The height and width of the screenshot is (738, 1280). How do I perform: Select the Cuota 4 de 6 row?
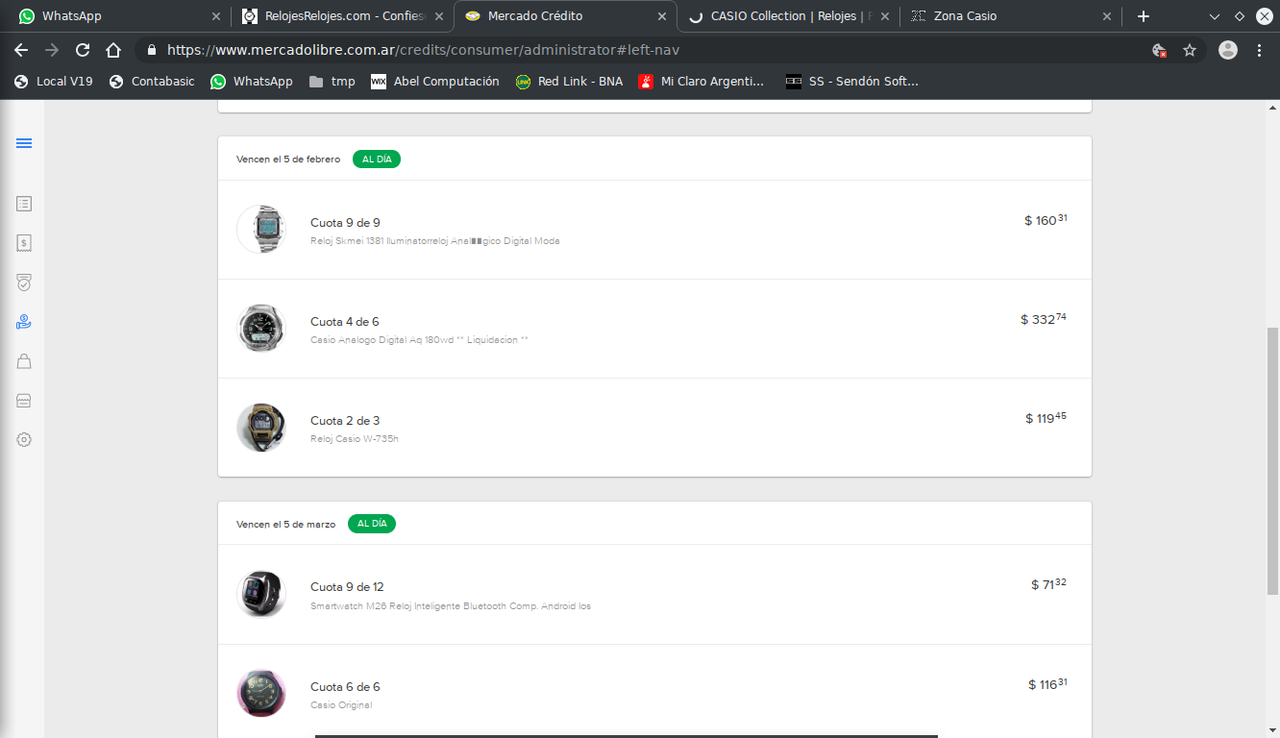655,329
